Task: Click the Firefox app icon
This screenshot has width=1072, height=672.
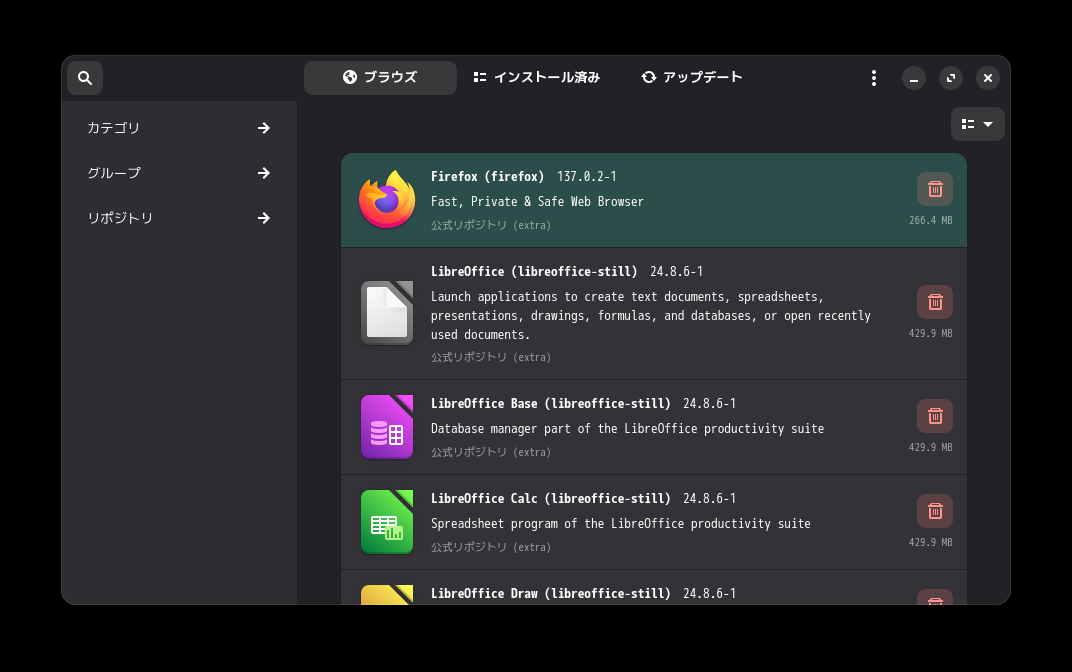Action: tap(387, 200)
